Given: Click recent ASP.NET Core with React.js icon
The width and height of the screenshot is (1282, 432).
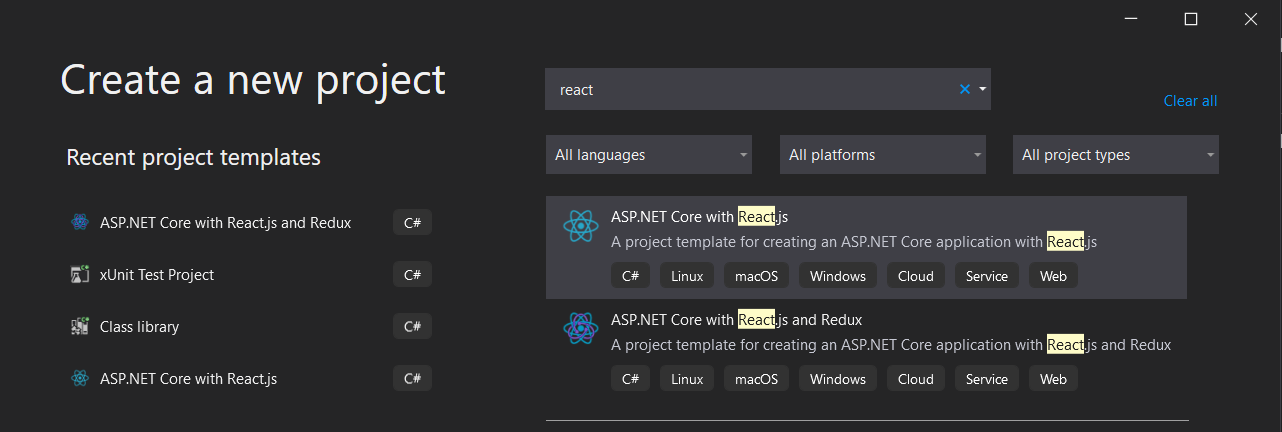Looking at the screenshot, I should 80,378.
